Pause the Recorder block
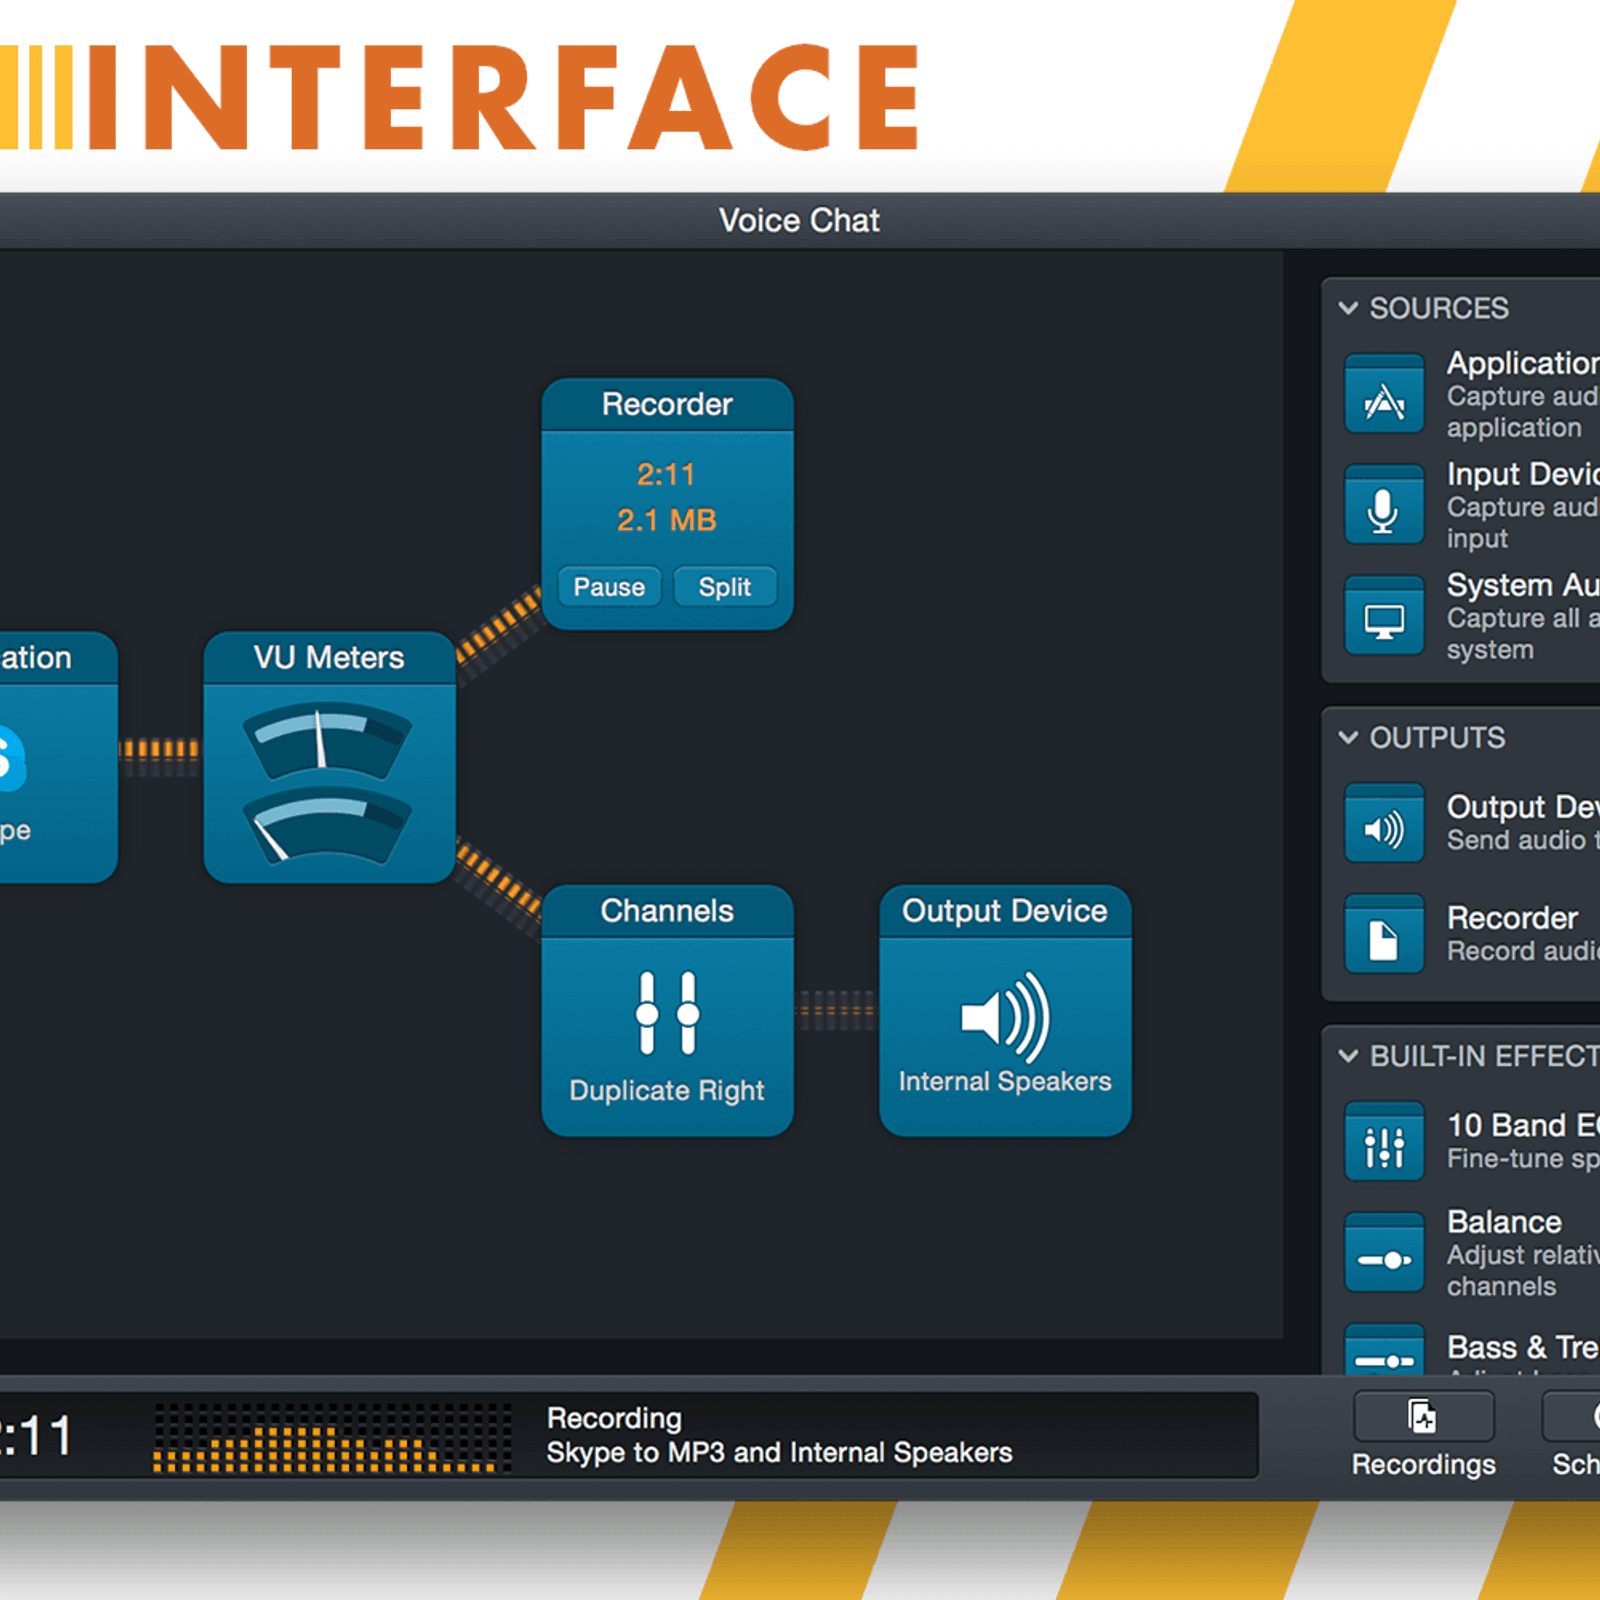Viewport: 1600px width, 1600px height. [608, 587]
